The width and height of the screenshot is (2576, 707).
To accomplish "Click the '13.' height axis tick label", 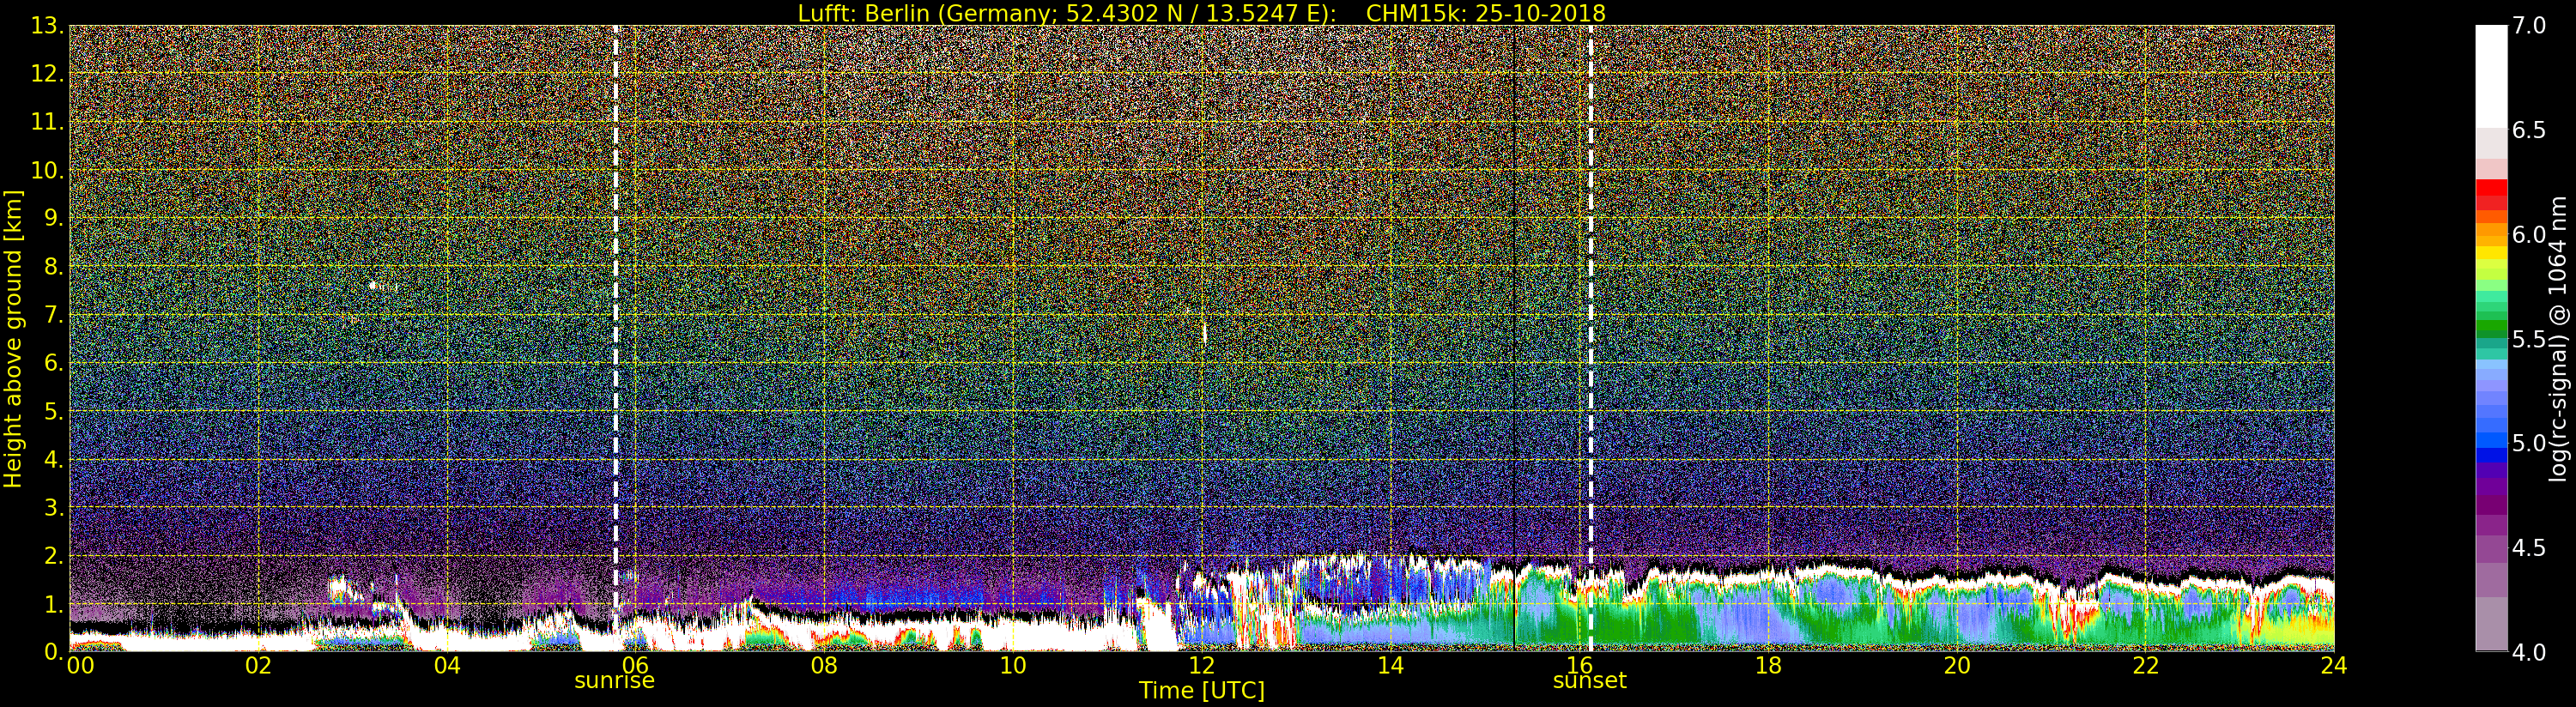I will (x=48, y=26).
